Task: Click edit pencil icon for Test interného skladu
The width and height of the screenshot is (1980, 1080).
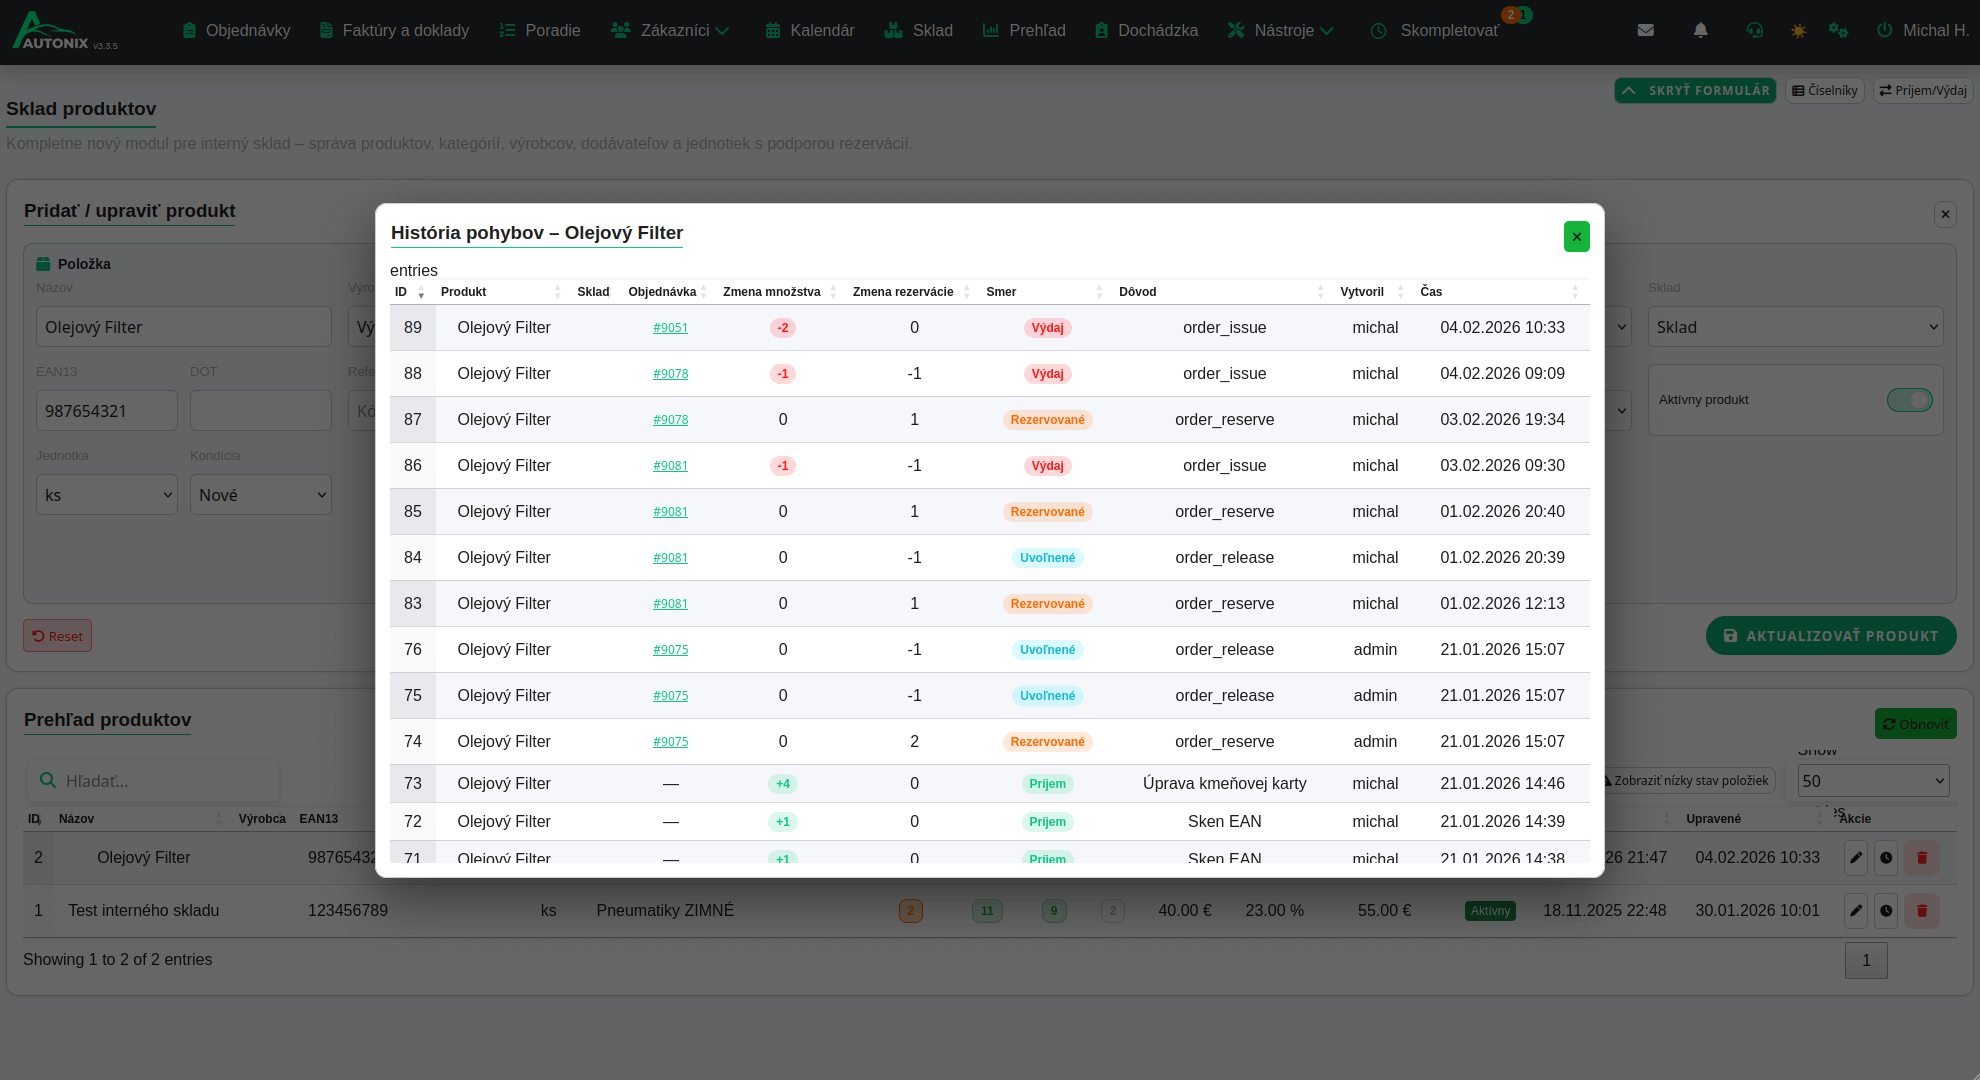Action: tap(1856, 910)
